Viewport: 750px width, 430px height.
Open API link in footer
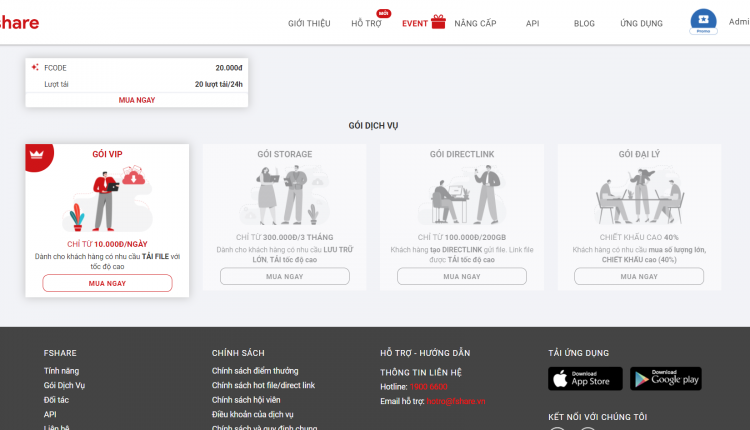tap(50, 414)
